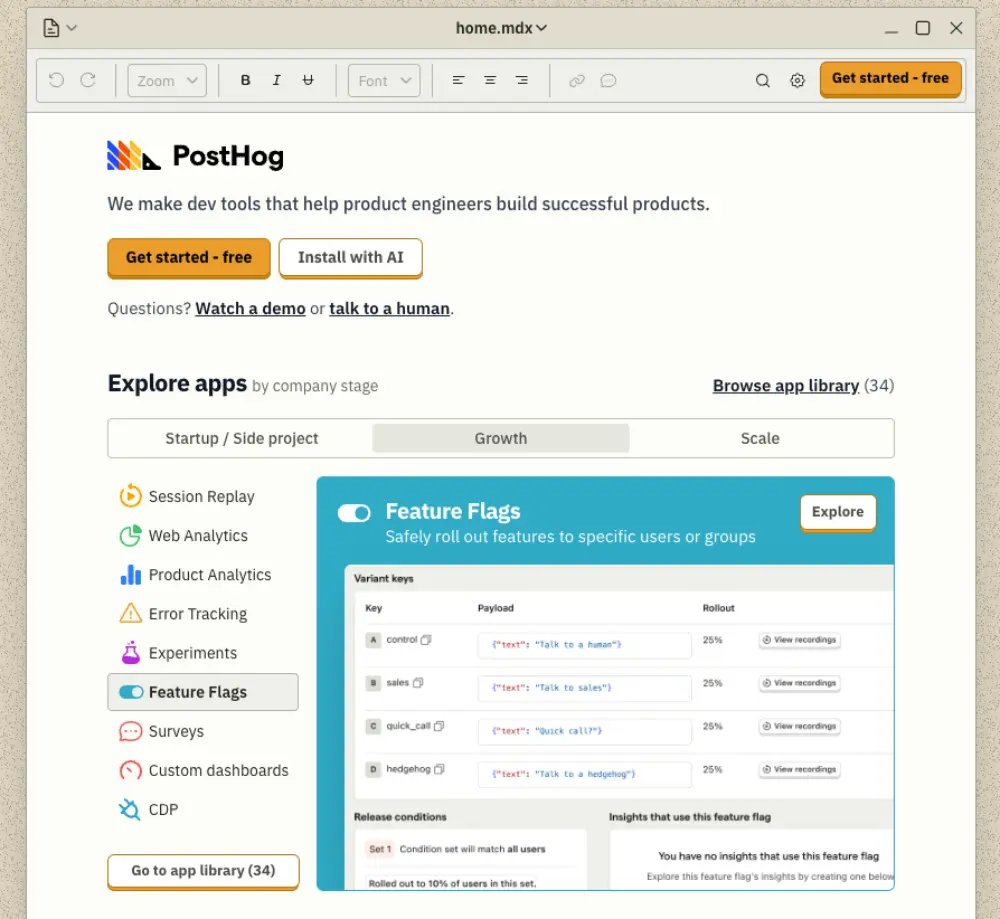Open the Font dropdown

coord(383,80)
